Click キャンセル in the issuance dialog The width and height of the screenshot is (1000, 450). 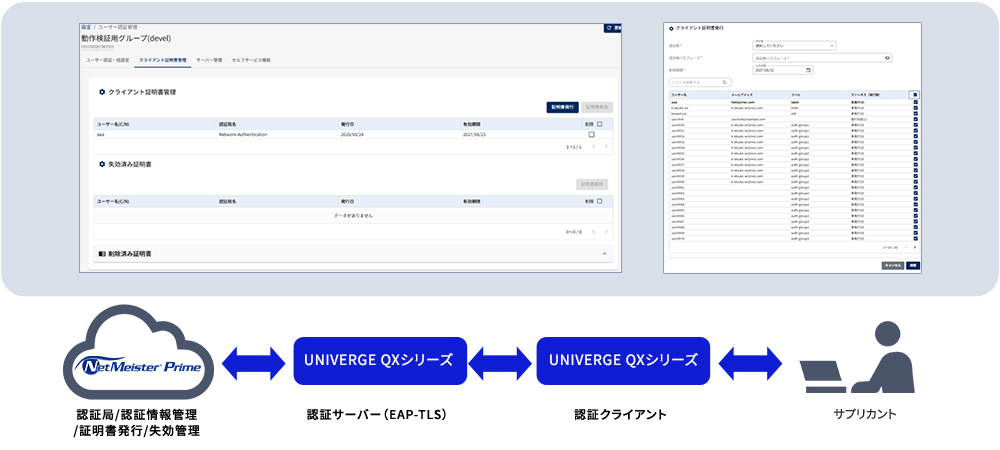pyautogui.click(x=892, y=265)
